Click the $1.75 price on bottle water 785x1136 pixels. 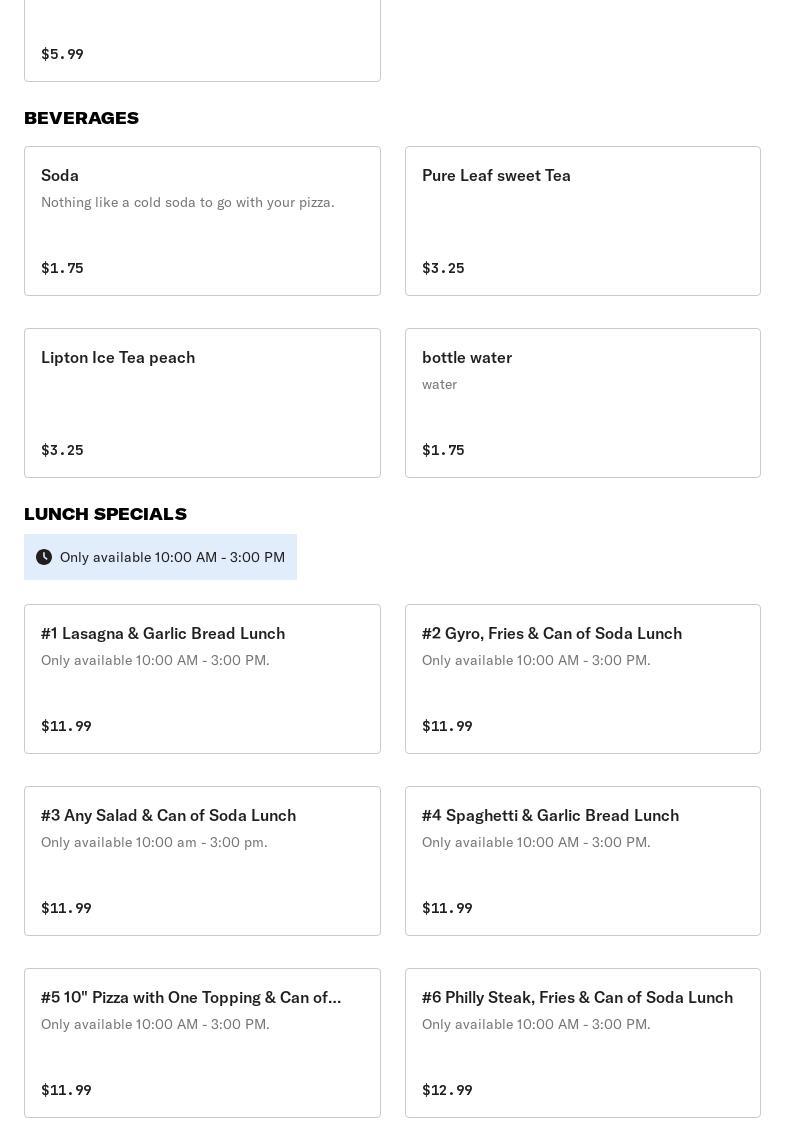pyautogui.click(x=443, y=450)
